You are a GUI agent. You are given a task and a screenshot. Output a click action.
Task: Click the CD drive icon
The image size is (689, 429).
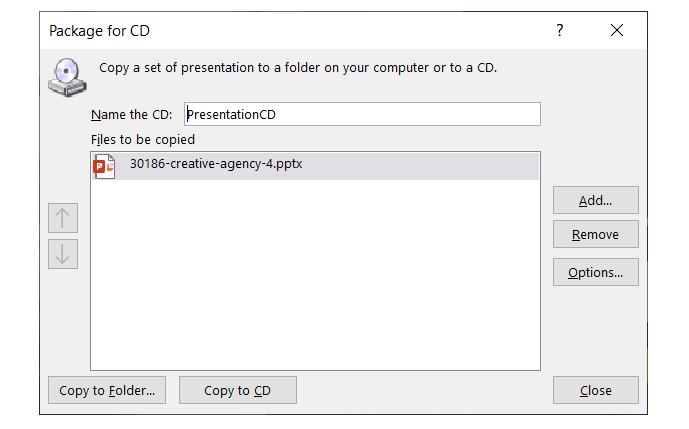click(x=66, y=77)
